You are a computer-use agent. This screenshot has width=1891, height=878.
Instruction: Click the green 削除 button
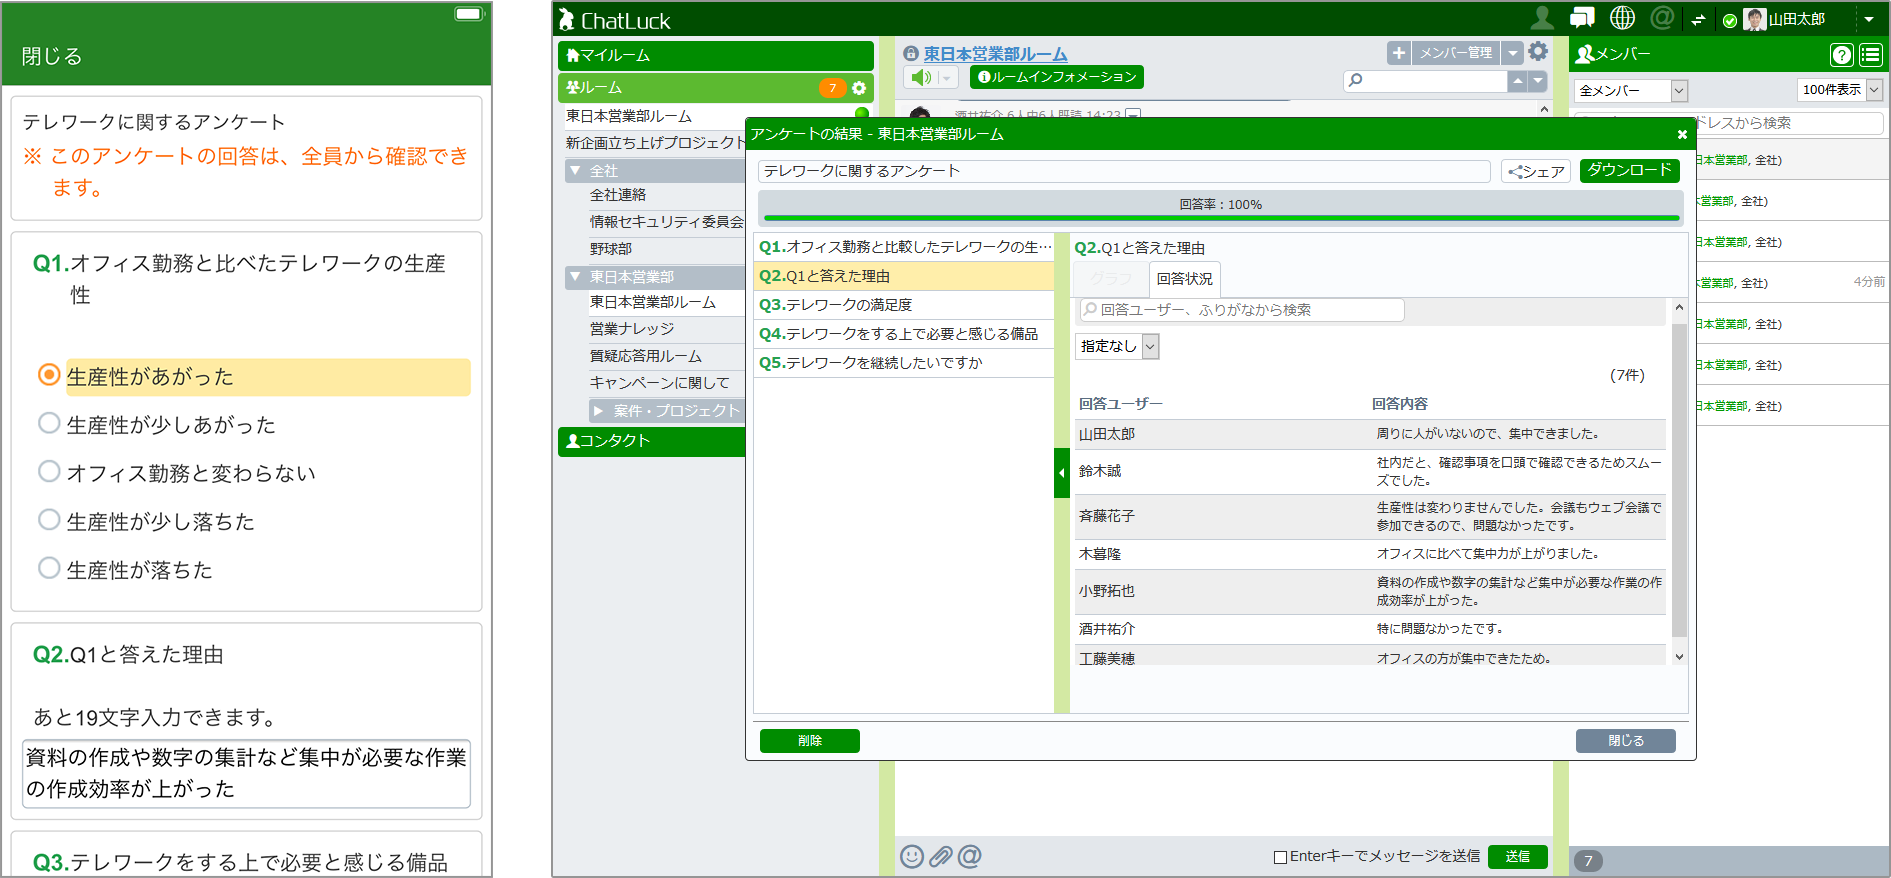click(809, 741)
